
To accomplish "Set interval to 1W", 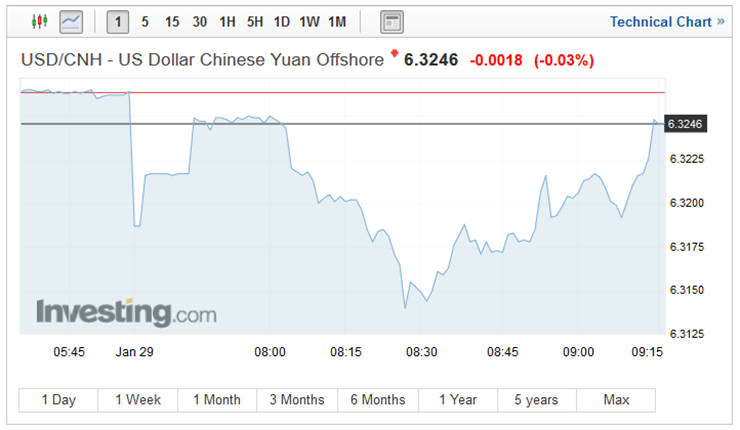I will (309, 21).
